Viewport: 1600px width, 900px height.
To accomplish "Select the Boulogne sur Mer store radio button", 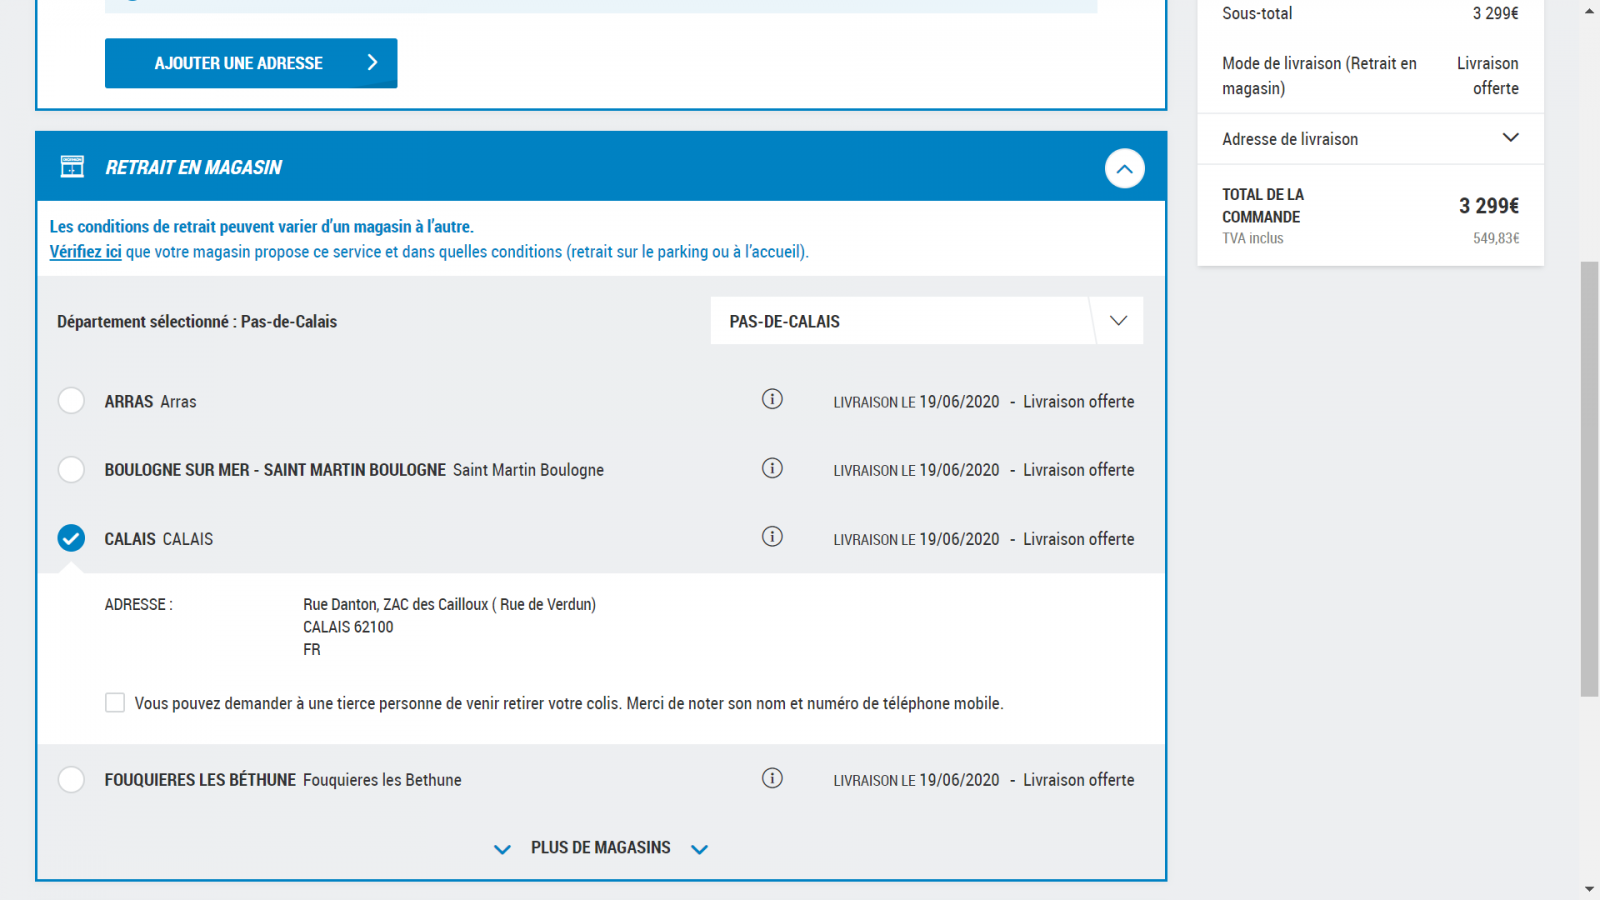I will pos(71,470).
